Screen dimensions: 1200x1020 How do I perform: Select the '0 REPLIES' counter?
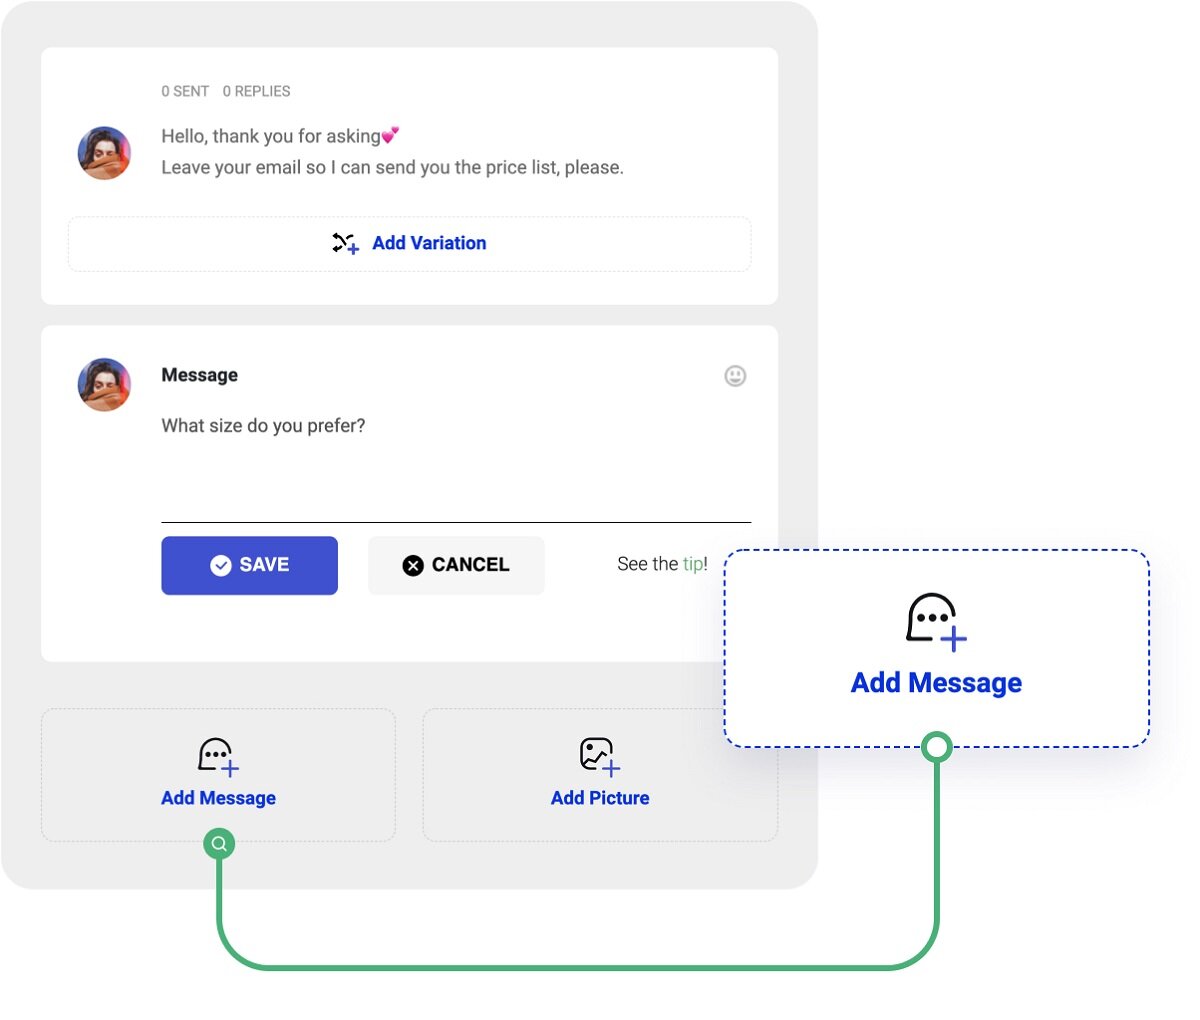point(256,91)
